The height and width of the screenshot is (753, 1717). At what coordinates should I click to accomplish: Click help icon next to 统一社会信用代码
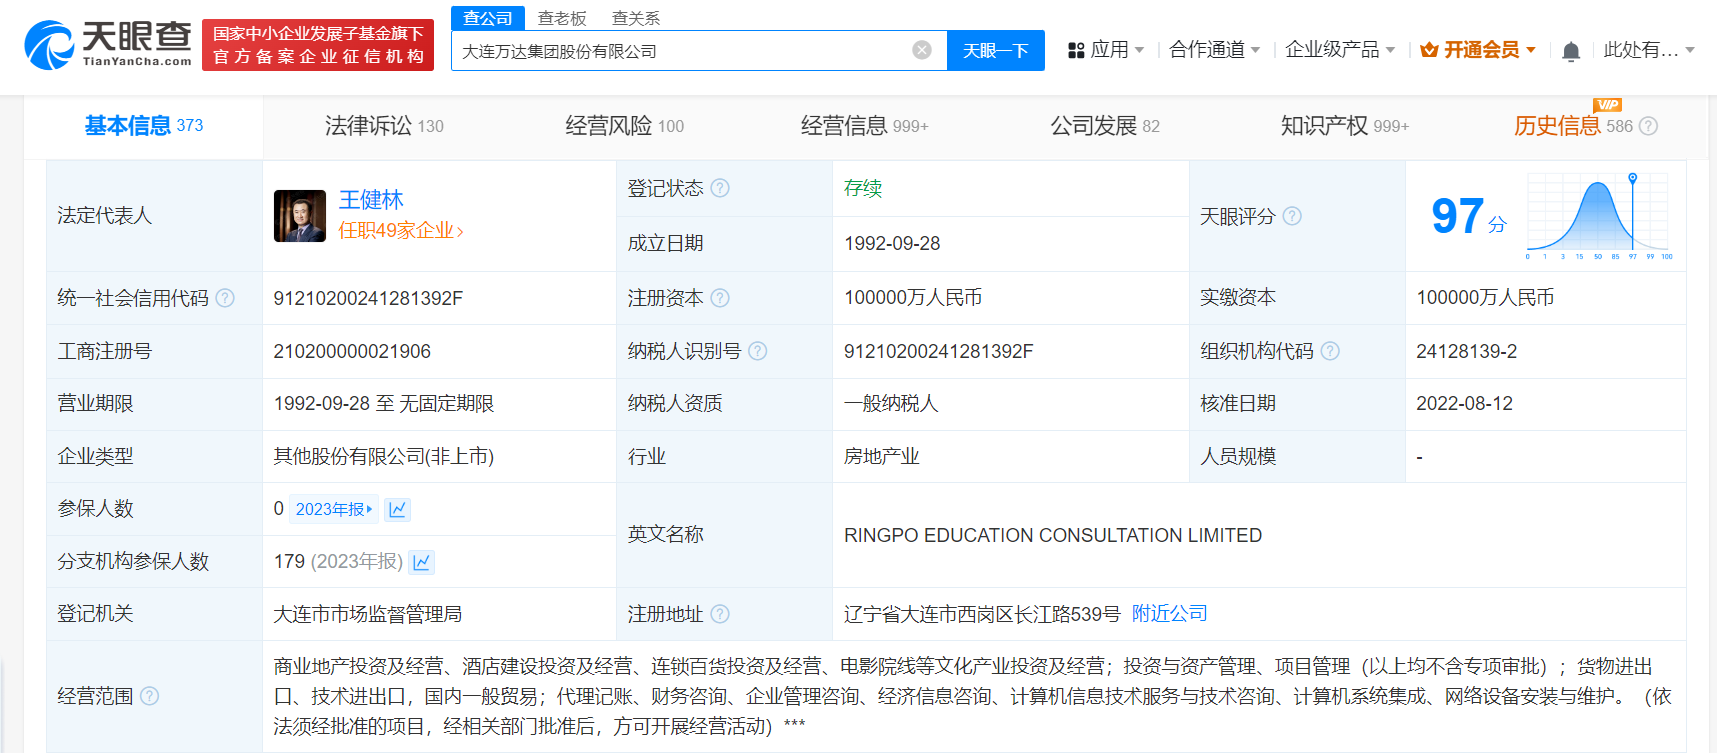(x=225, y=298)
